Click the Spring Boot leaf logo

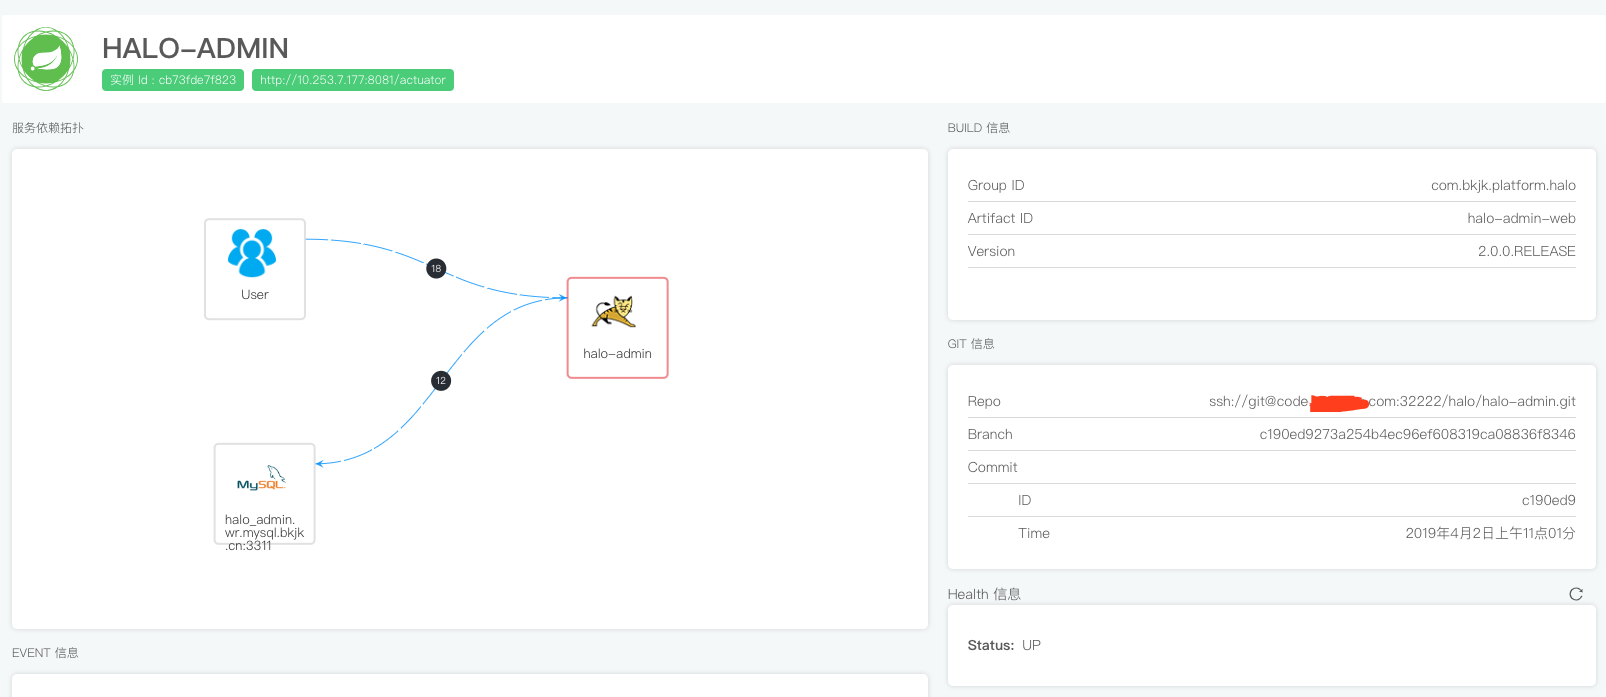tap(46, 59)
